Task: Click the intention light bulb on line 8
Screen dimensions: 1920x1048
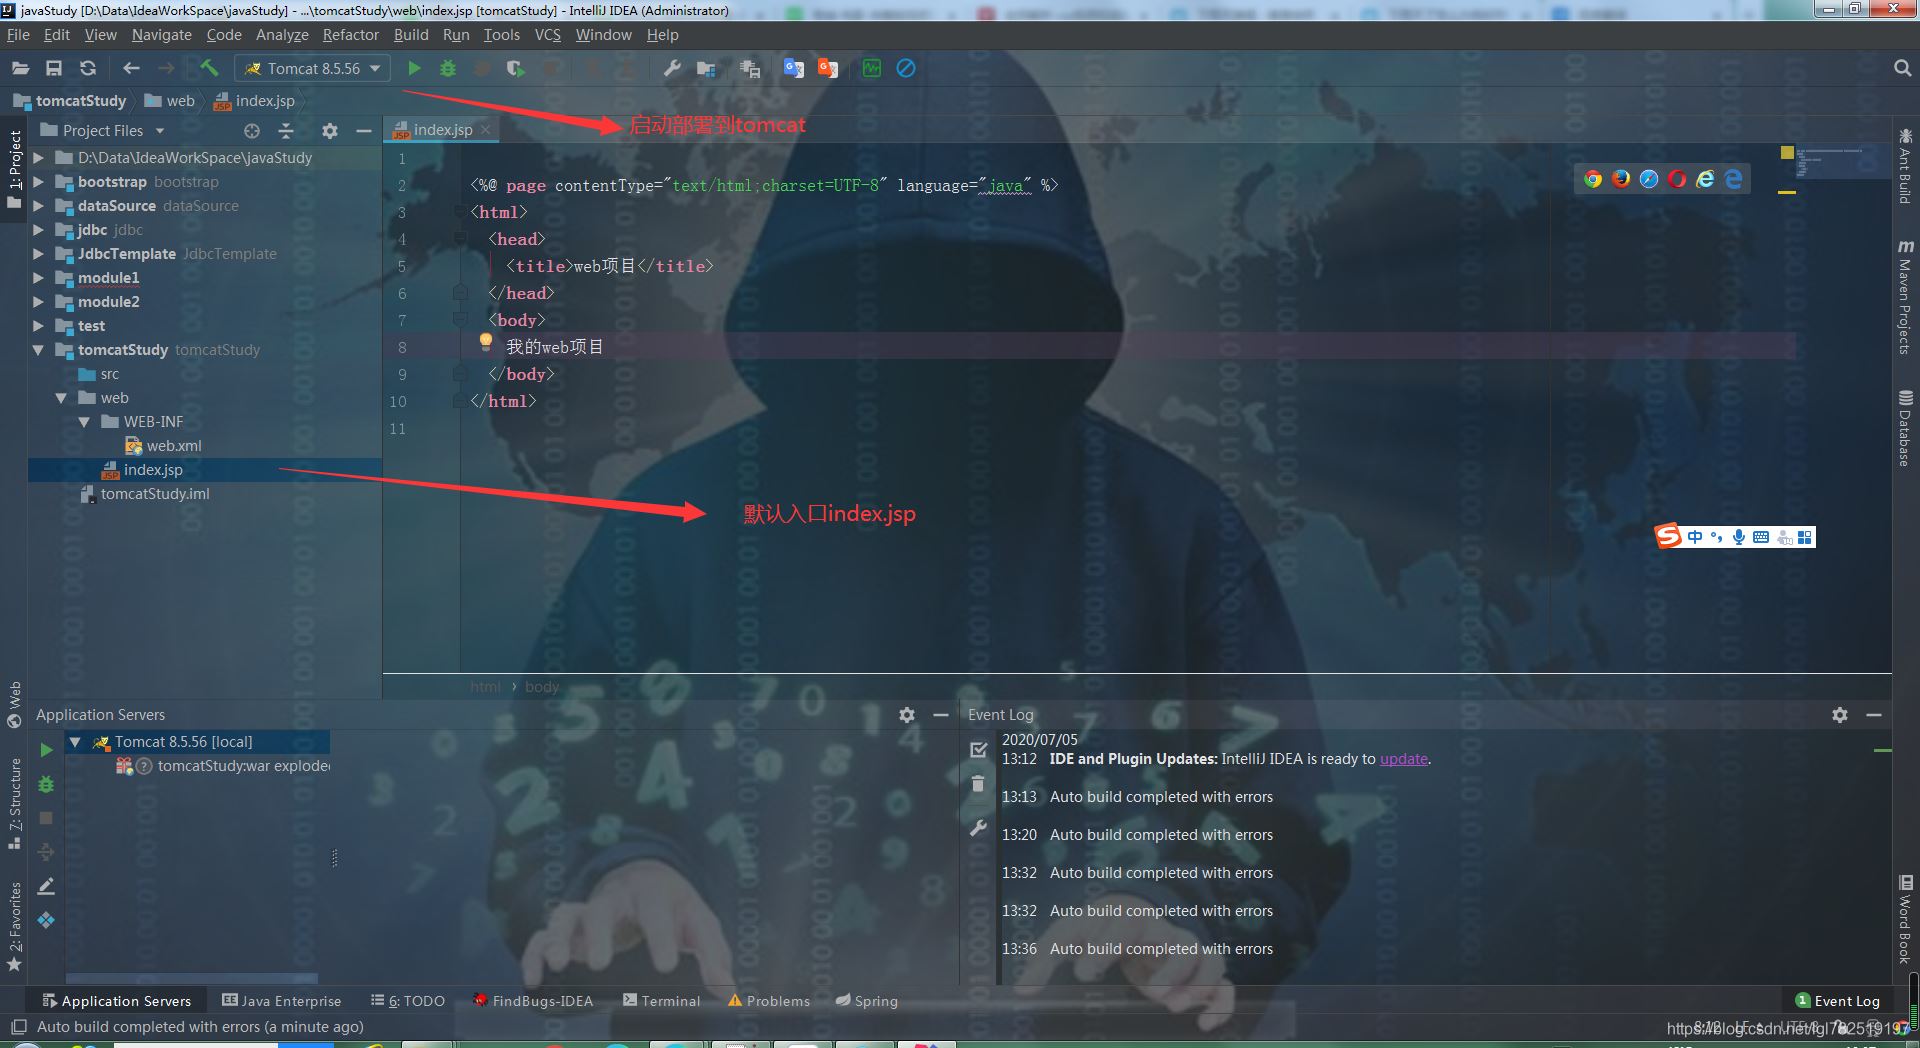Action: 486,341
